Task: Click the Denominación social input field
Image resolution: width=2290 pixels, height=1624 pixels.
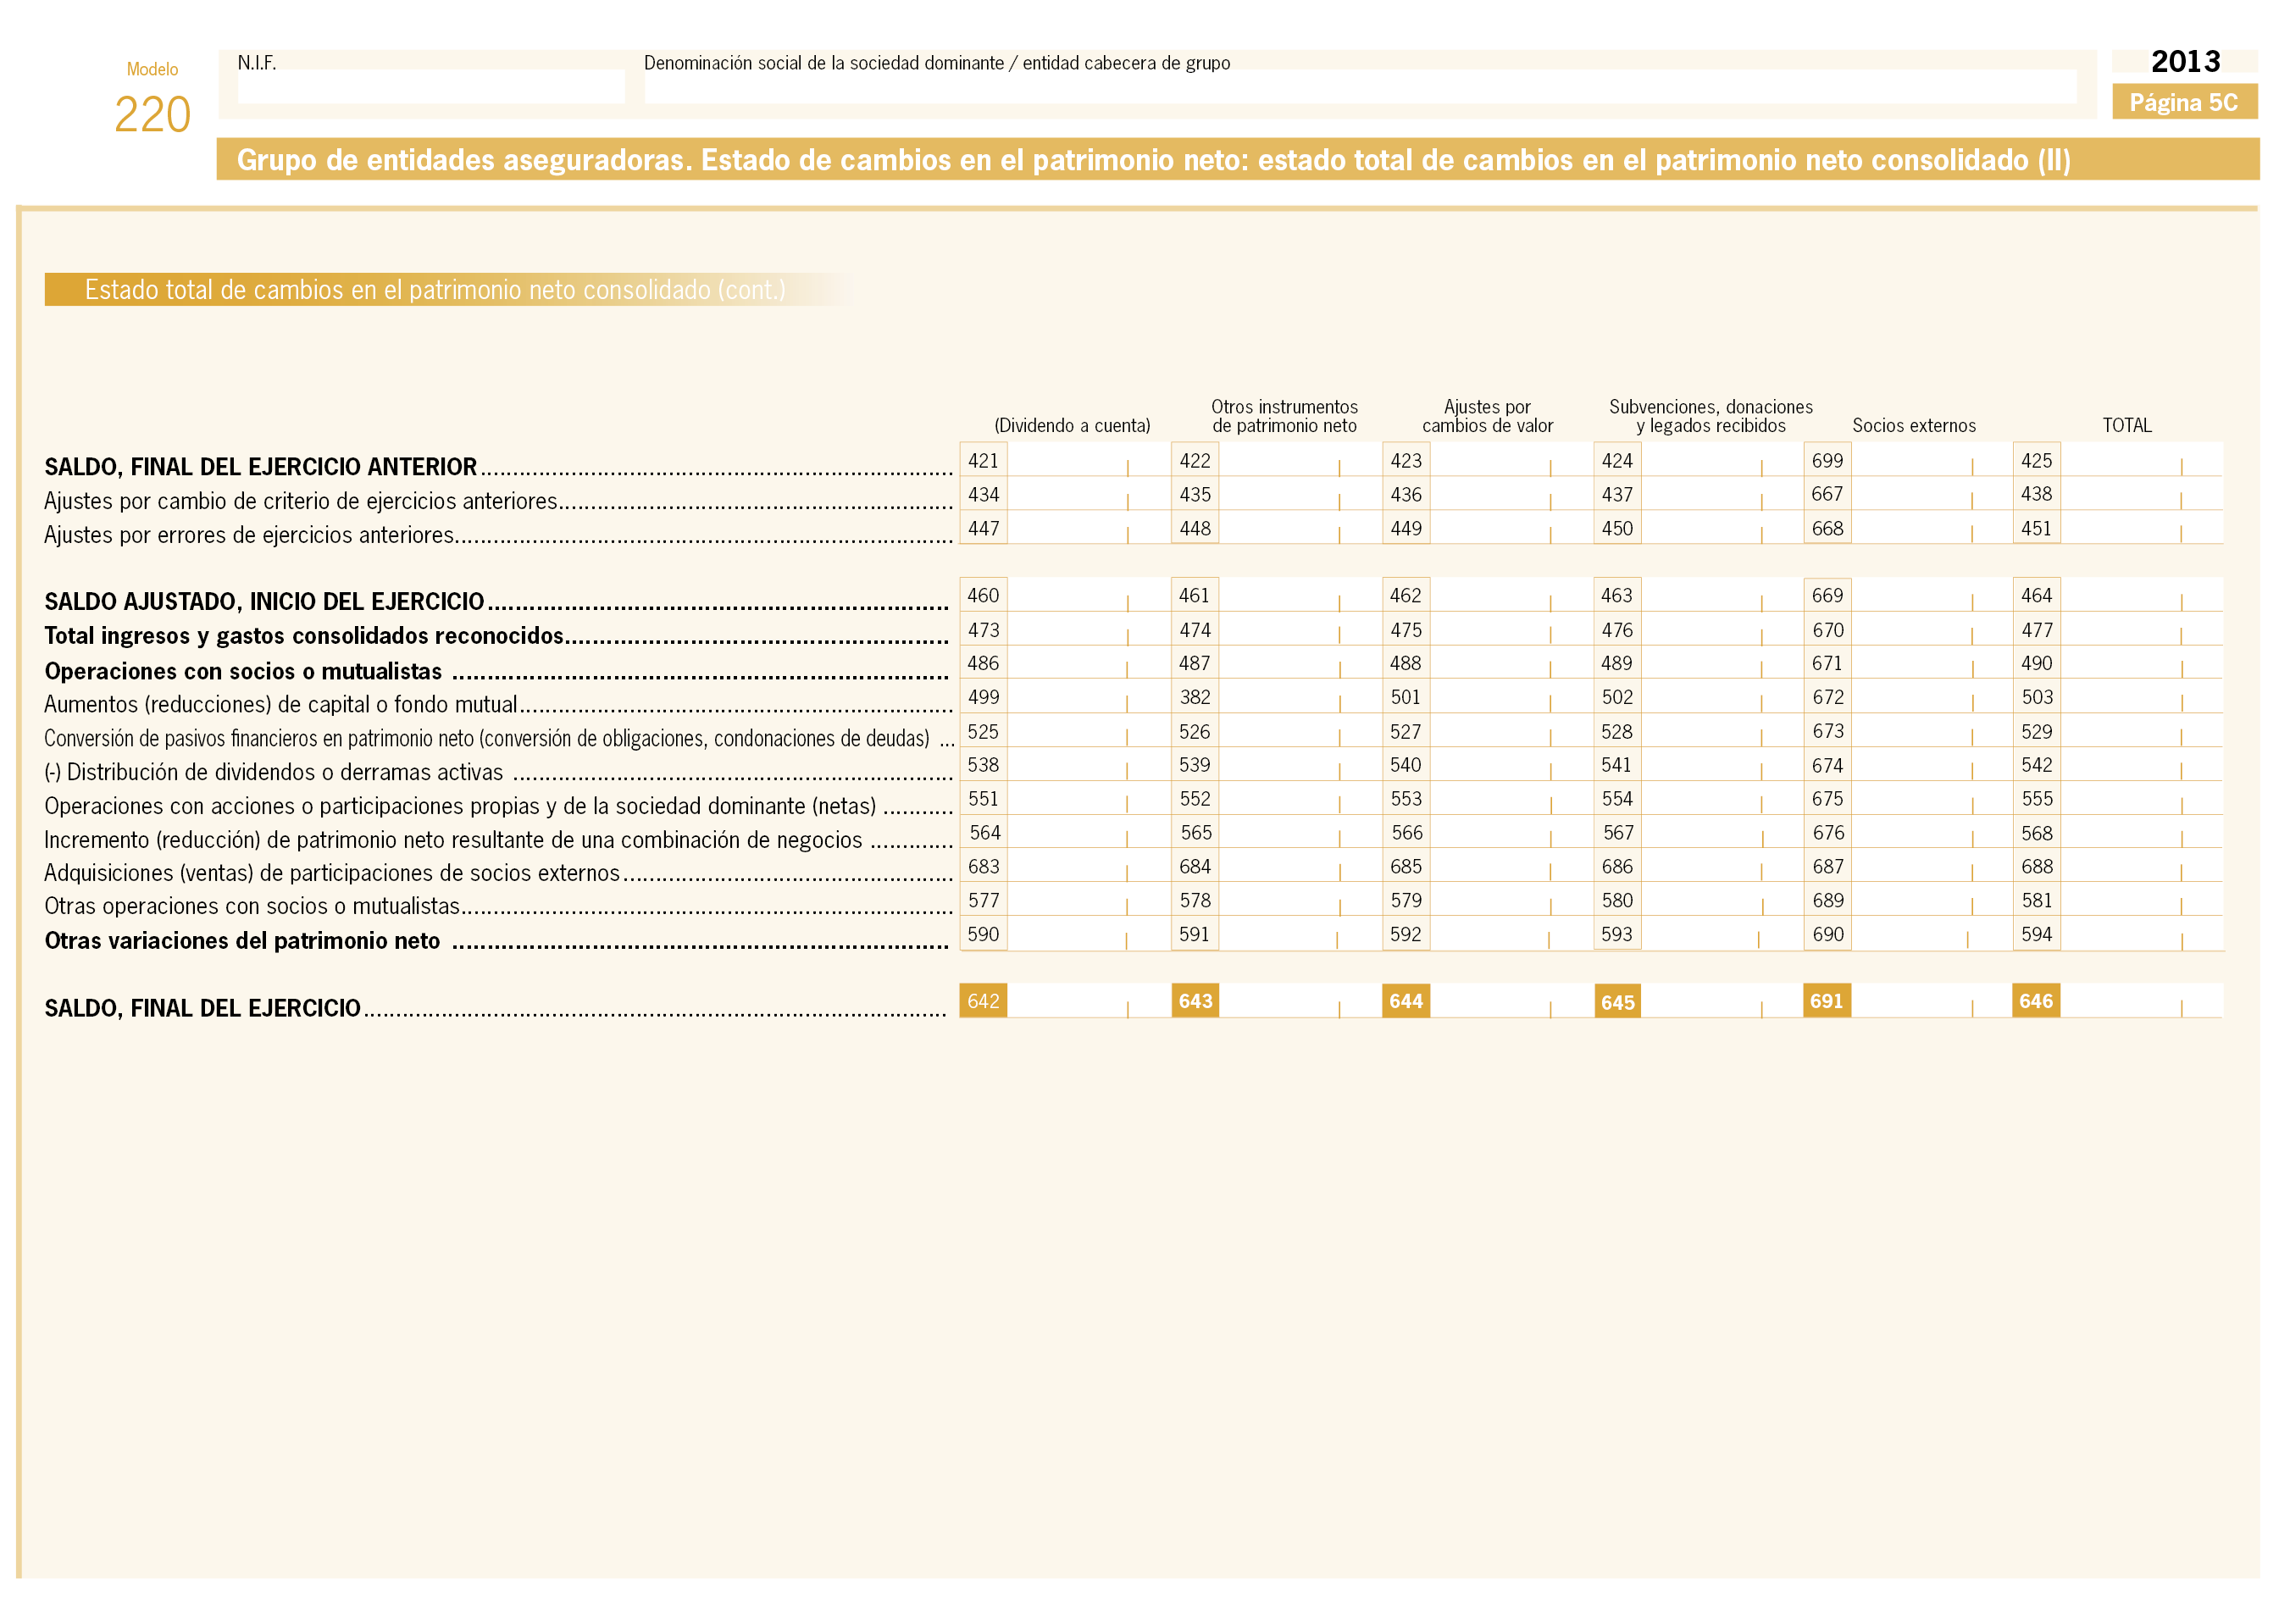Action: tap(1360, 86)
